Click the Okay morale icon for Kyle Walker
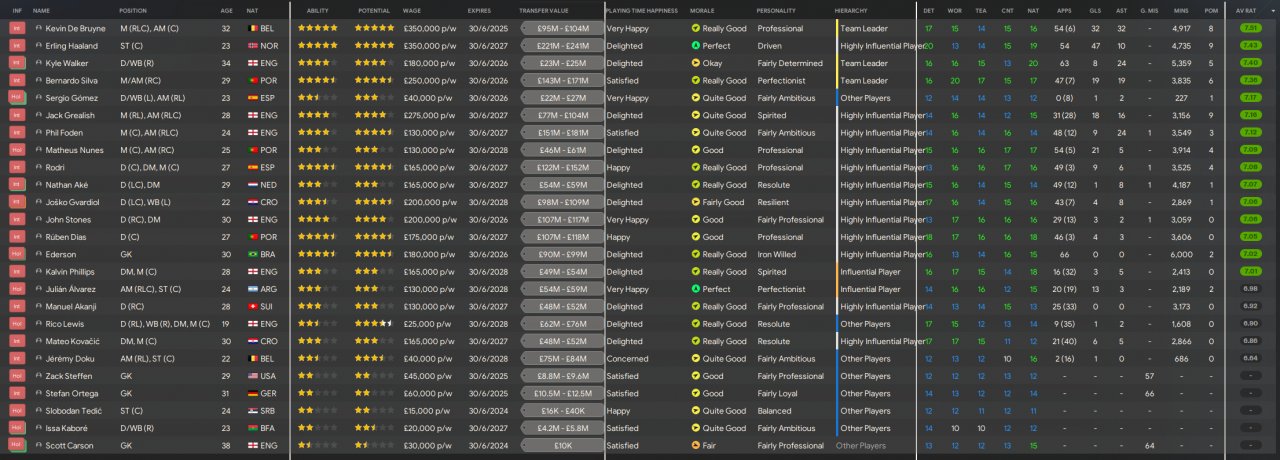Image resolution: width=1280 pixels, height=460 pixels. pyautogui.click(x=696, y=63)
